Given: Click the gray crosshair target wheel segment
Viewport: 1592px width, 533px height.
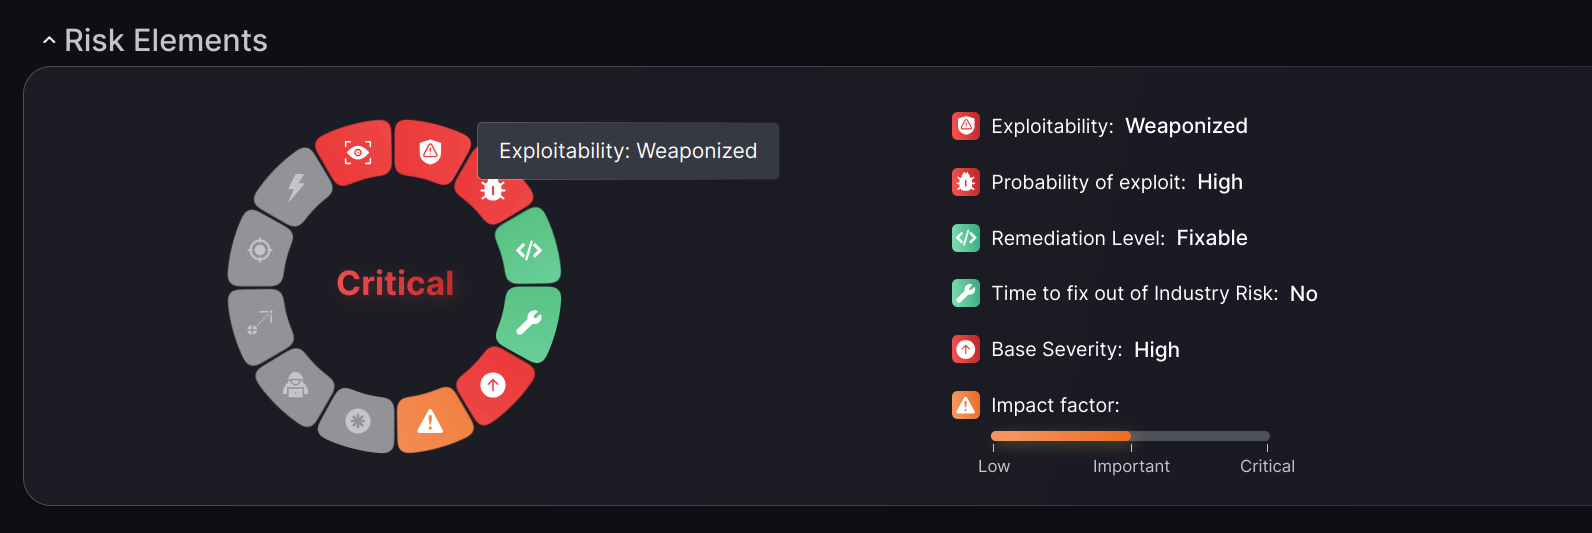Looking at the screenshot, I should [259, 249].
